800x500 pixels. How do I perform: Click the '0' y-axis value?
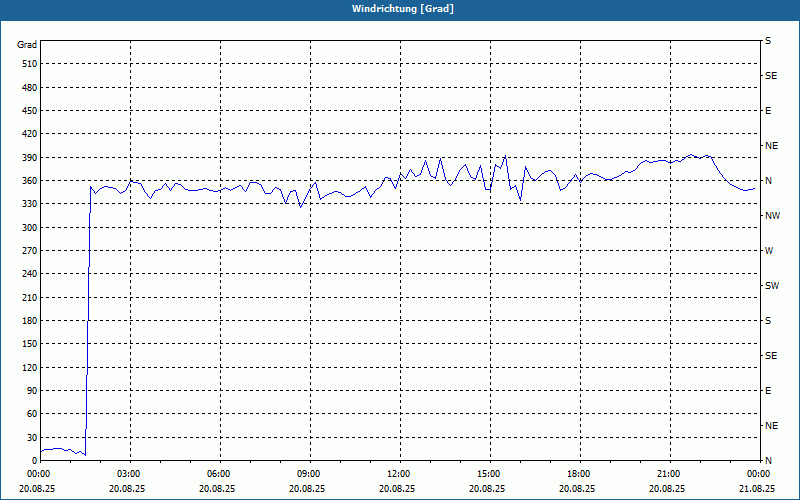click(x=34, y=461)
